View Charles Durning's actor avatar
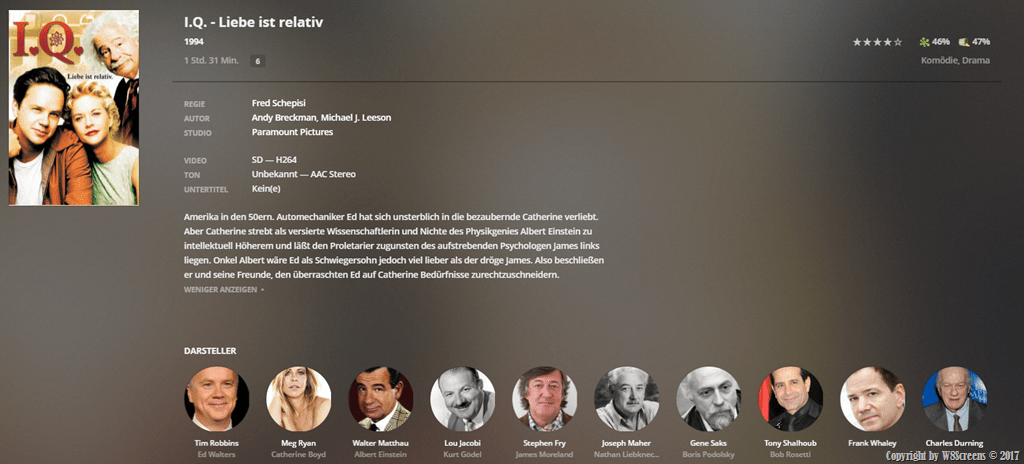1024x464 pixels. [x=954, y=399]
